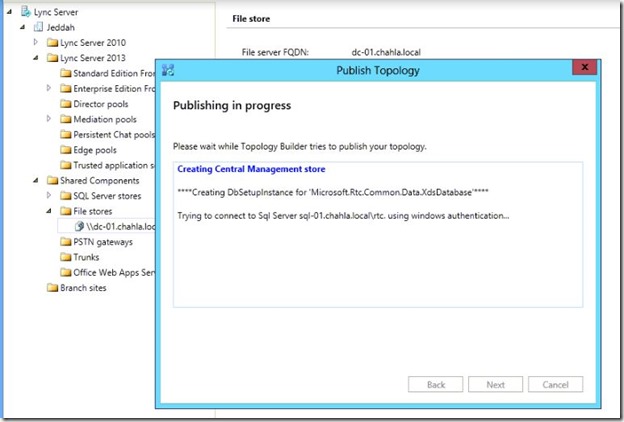Click the 'File server FQDN:' label
This screenshot has height=422, width=624.
tap(275, 52)
